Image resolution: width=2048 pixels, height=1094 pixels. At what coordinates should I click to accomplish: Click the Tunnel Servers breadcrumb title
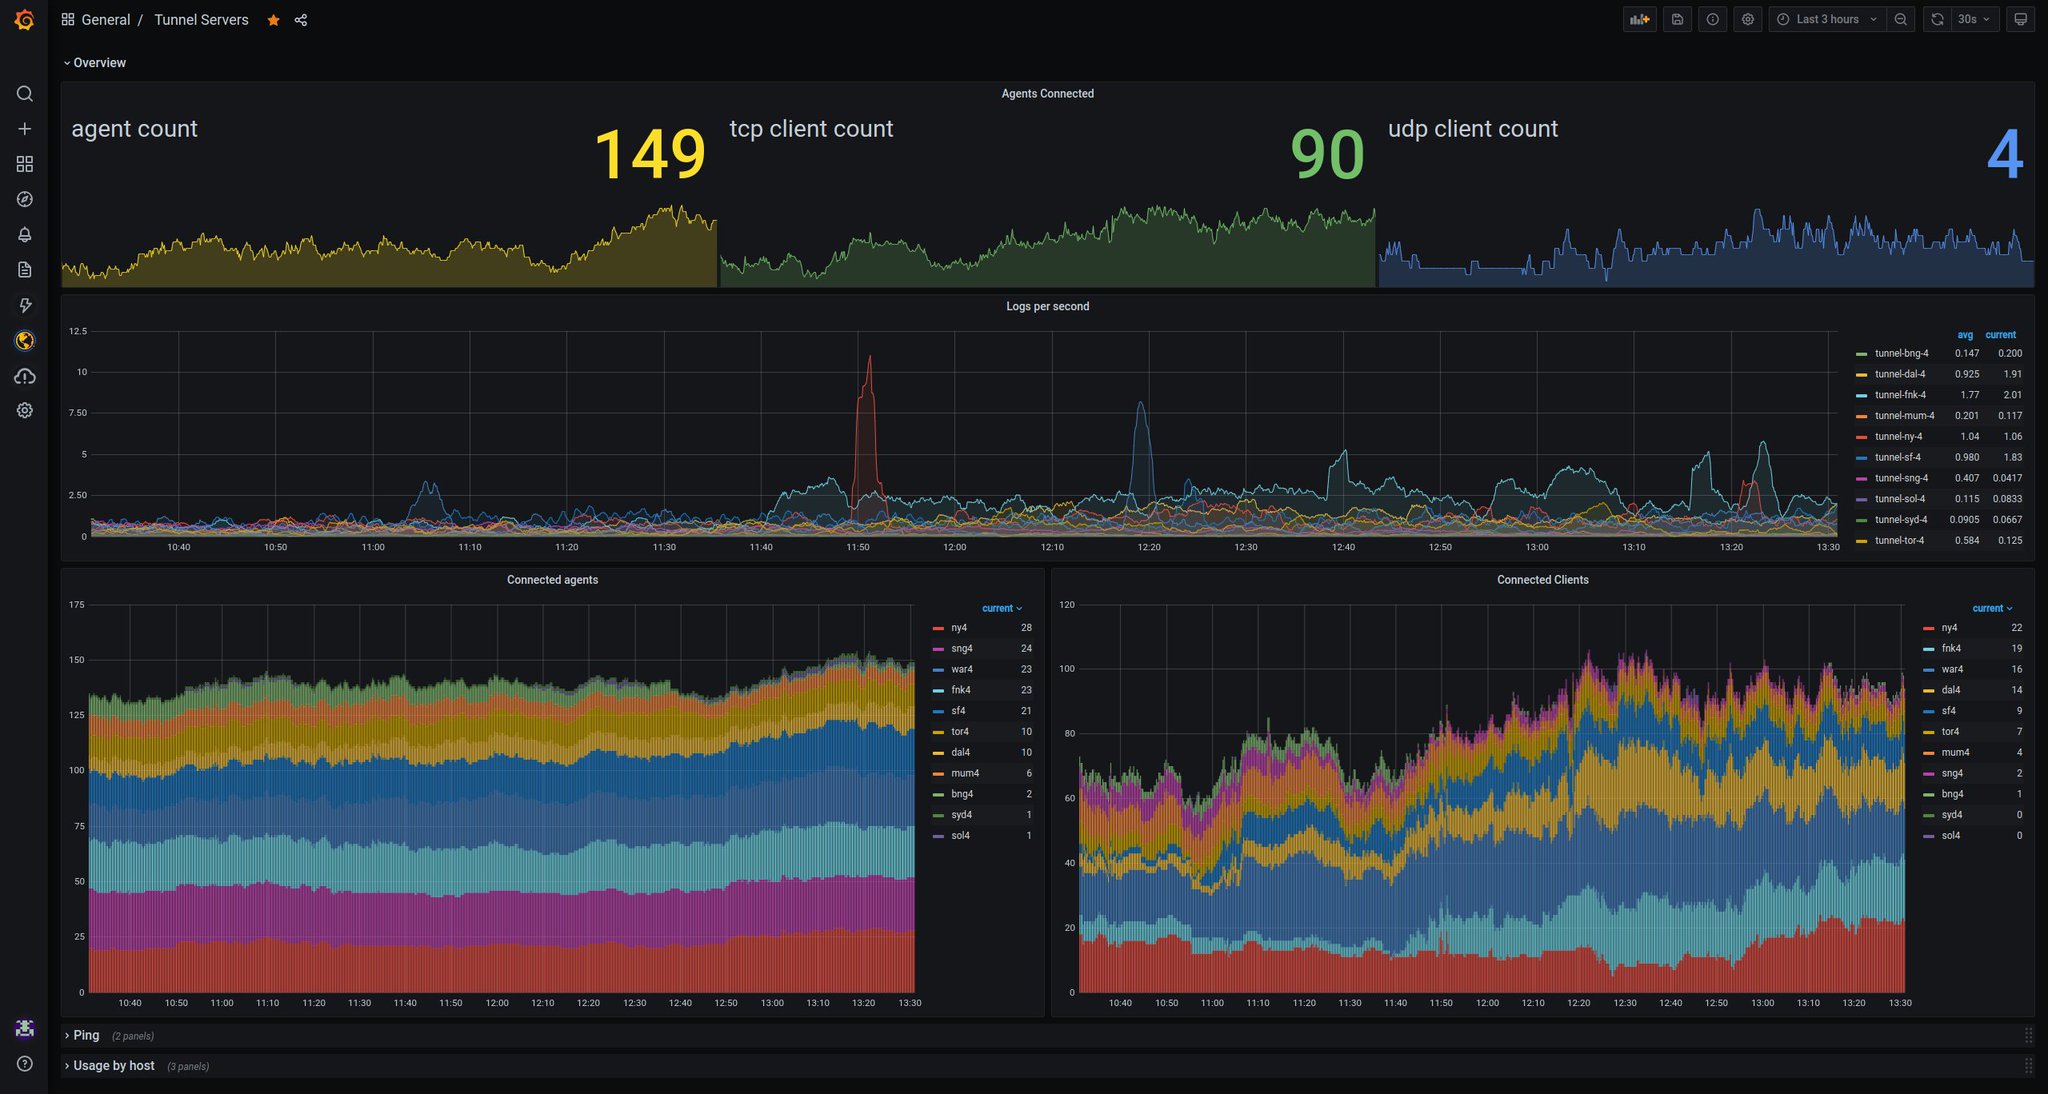click(x=201, y=20)
